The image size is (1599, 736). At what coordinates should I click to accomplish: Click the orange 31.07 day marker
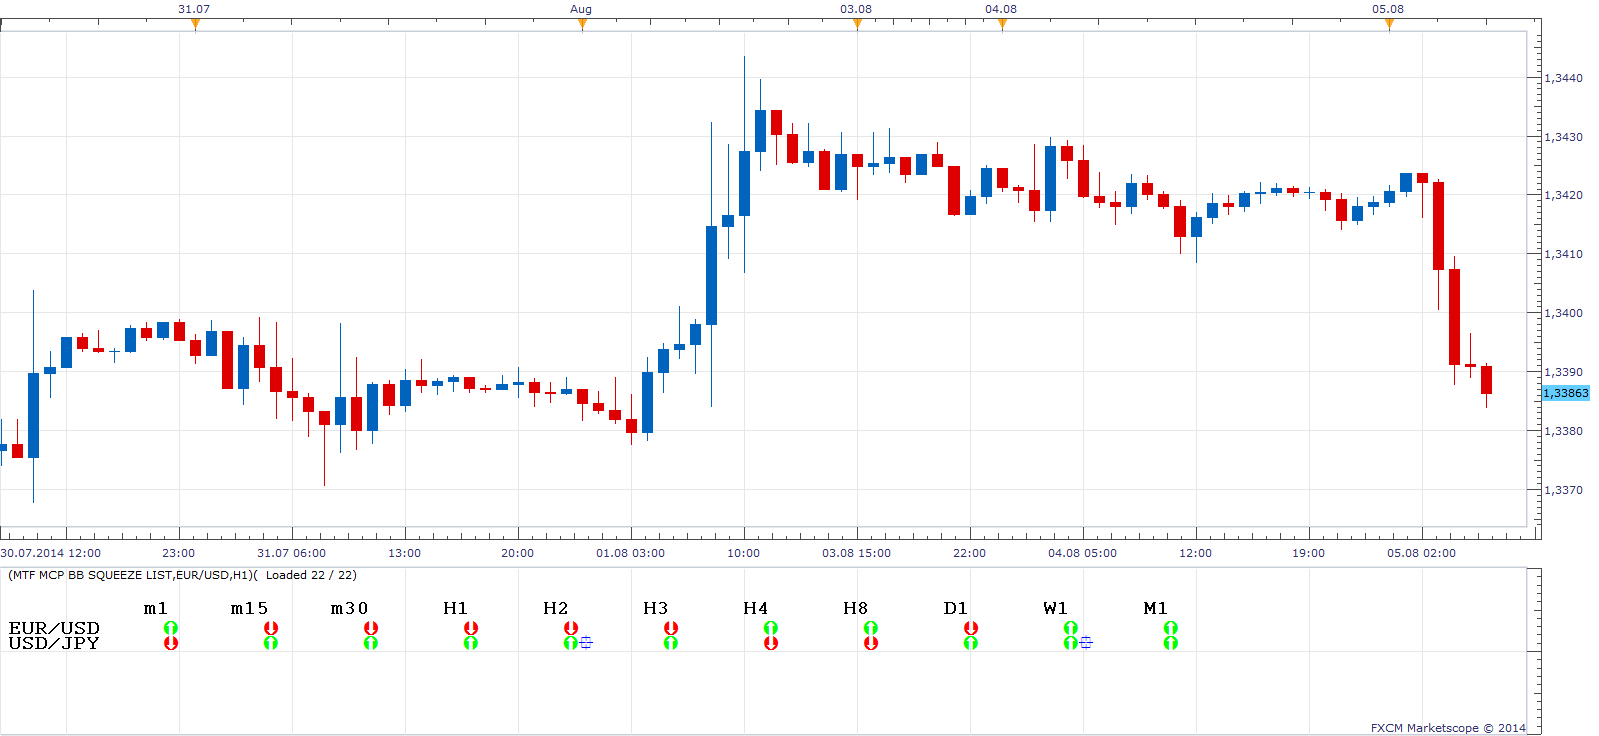coord(195,24)
